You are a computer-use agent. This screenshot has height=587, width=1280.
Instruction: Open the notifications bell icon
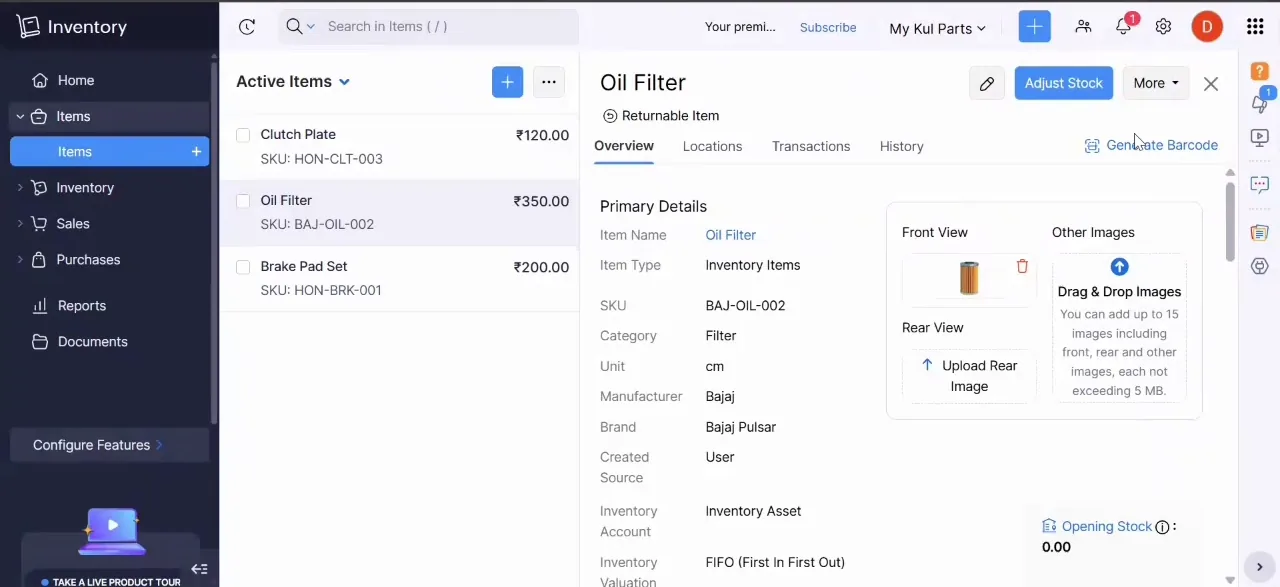point(1124,27)
